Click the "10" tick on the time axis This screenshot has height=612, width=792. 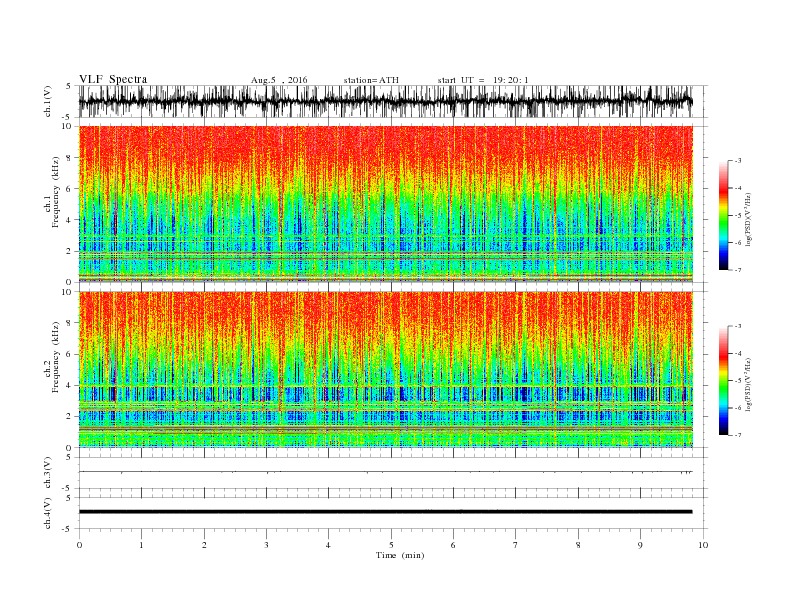click(703, 545)
